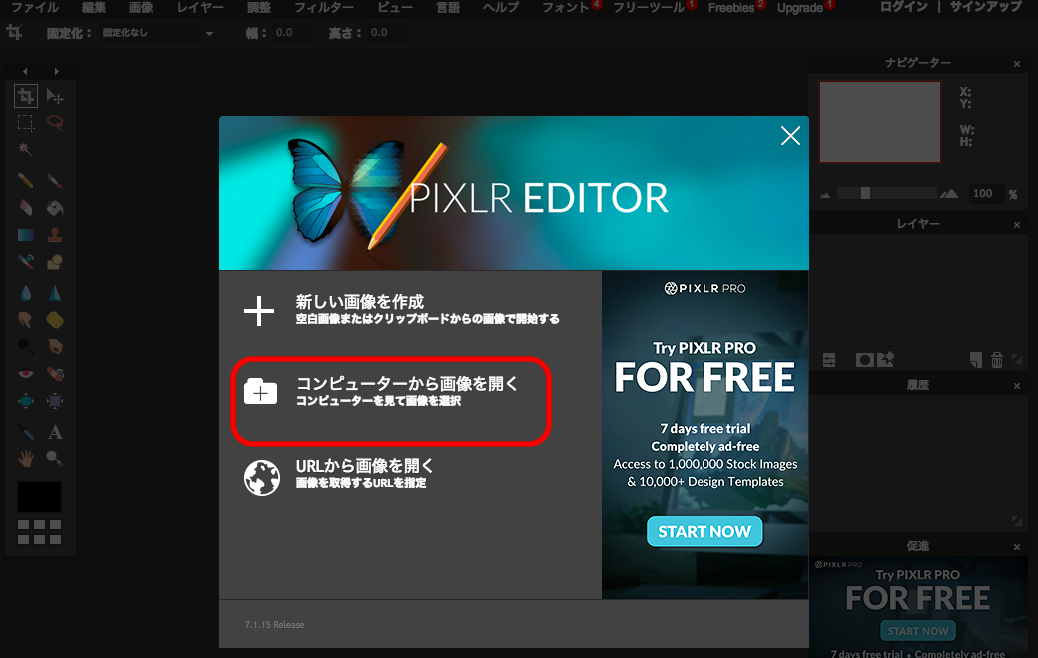Open the レイヤー menu
Image resolution: width=1038 pixels, height=658 pixels.
point(200,8)
